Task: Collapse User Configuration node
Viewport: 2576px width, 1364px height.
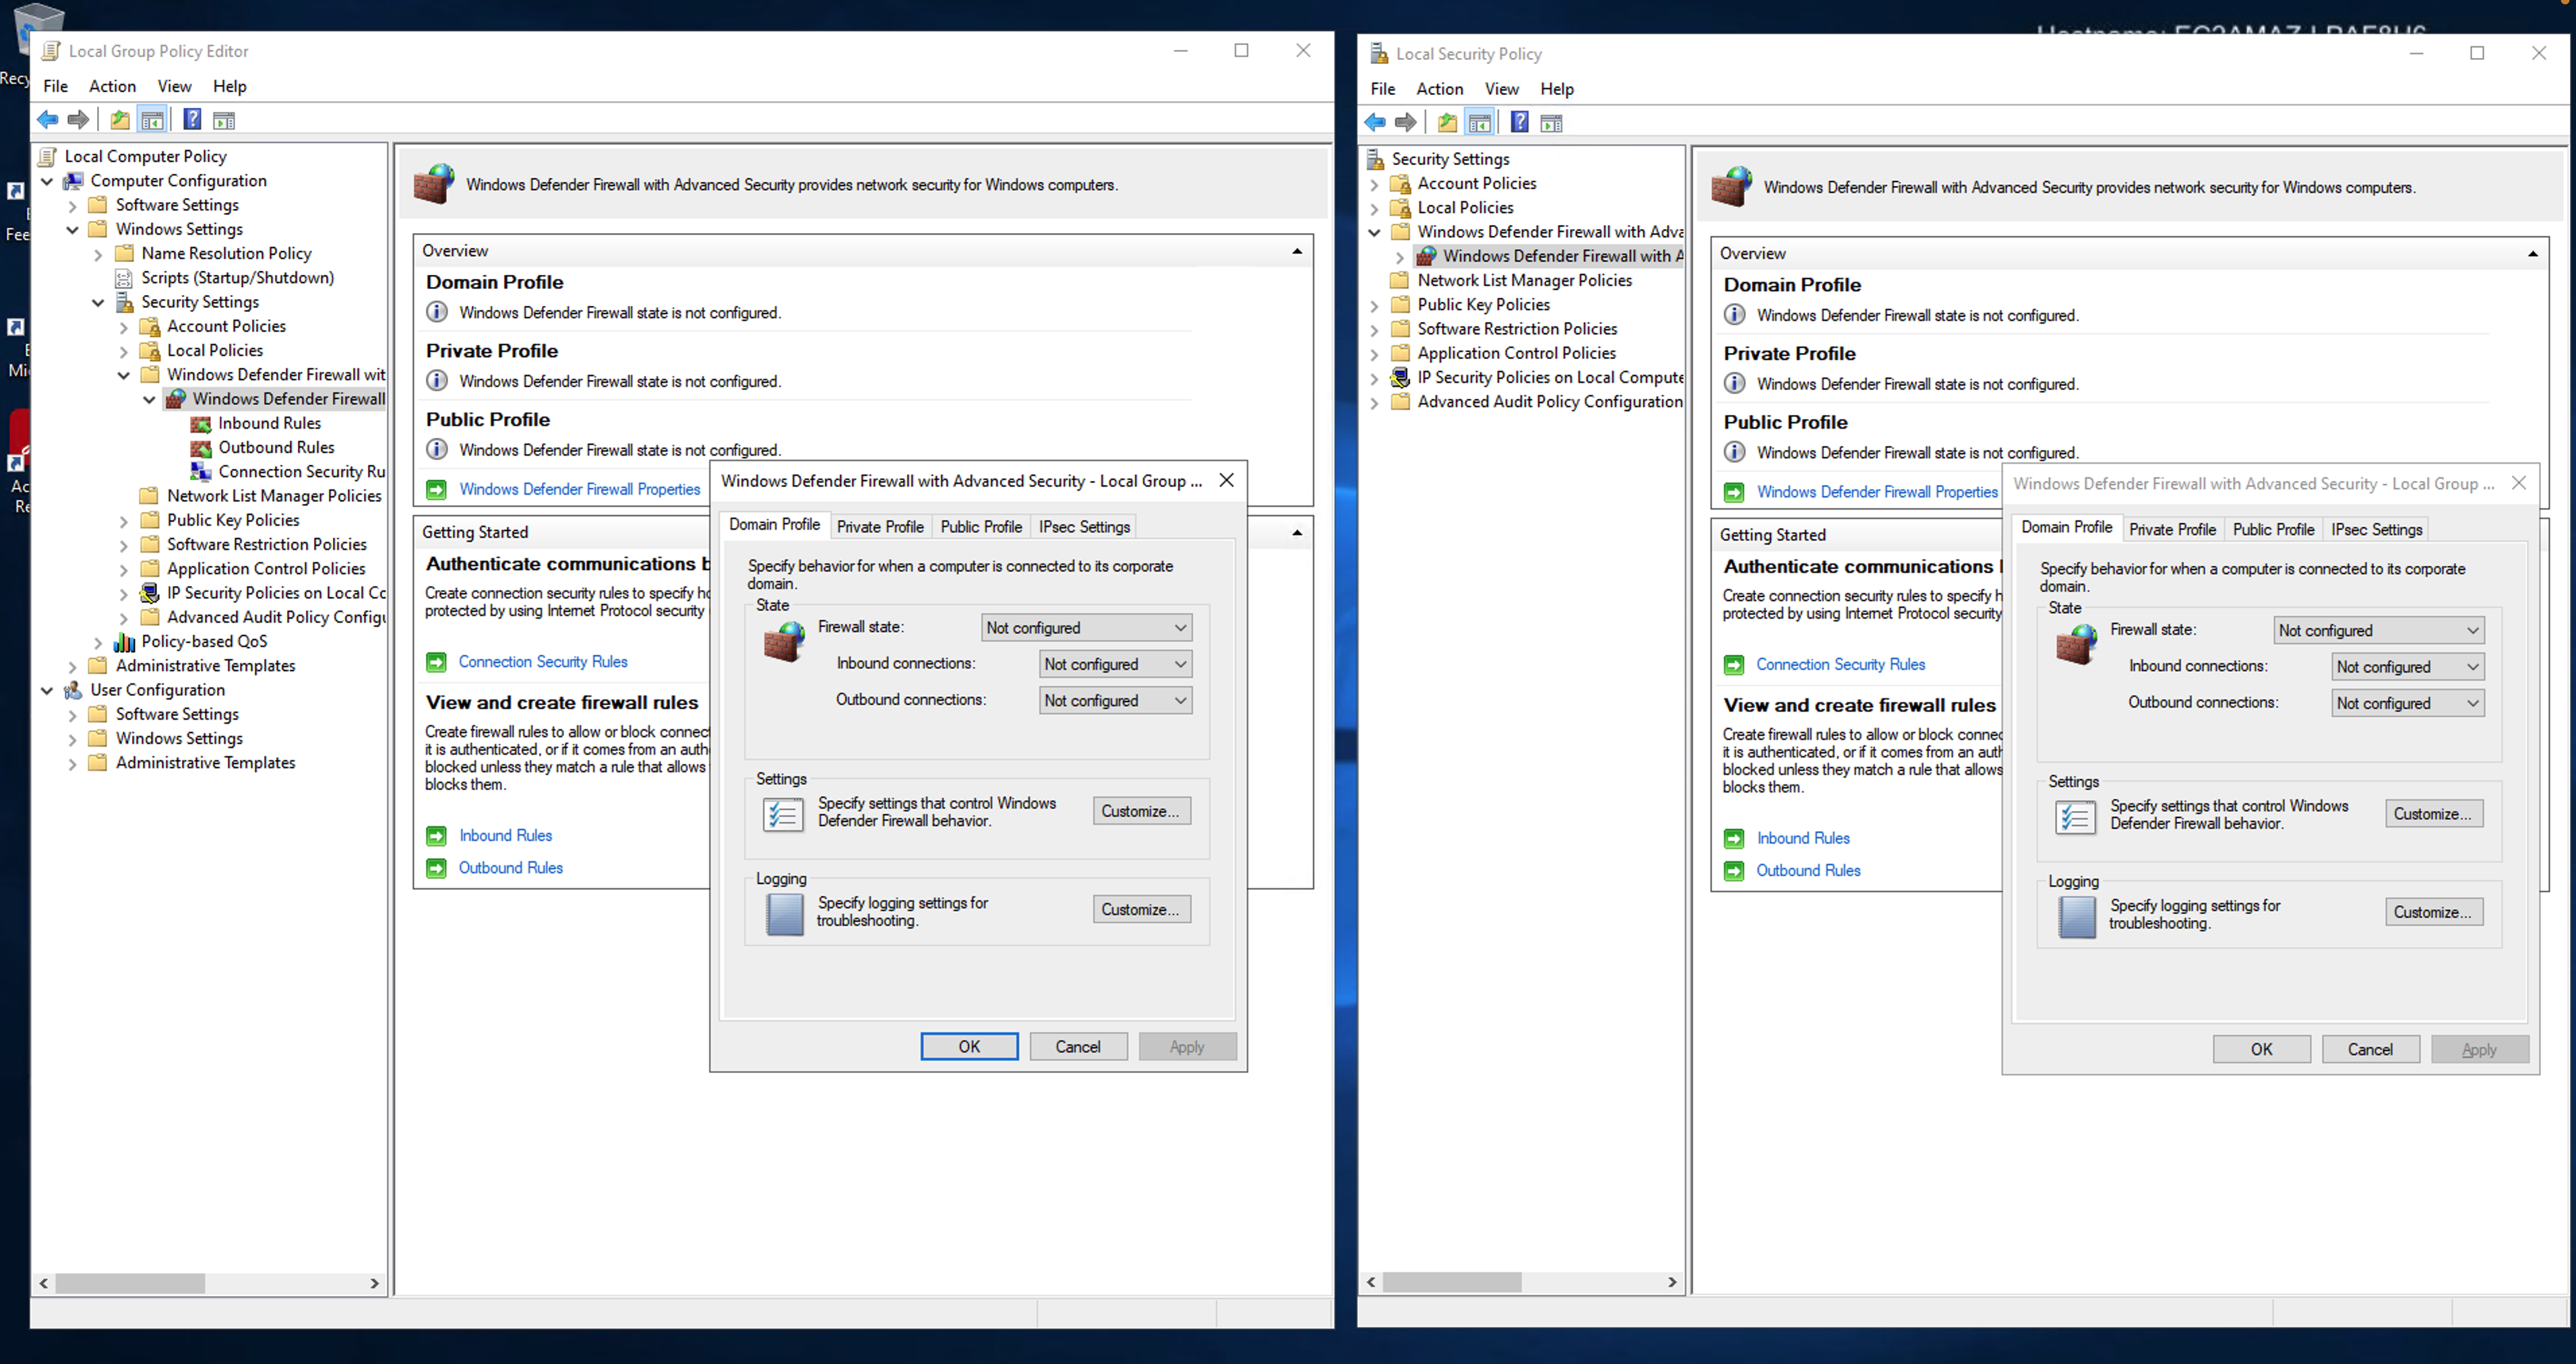Action: pyautogui.click(x=47, y=690)
